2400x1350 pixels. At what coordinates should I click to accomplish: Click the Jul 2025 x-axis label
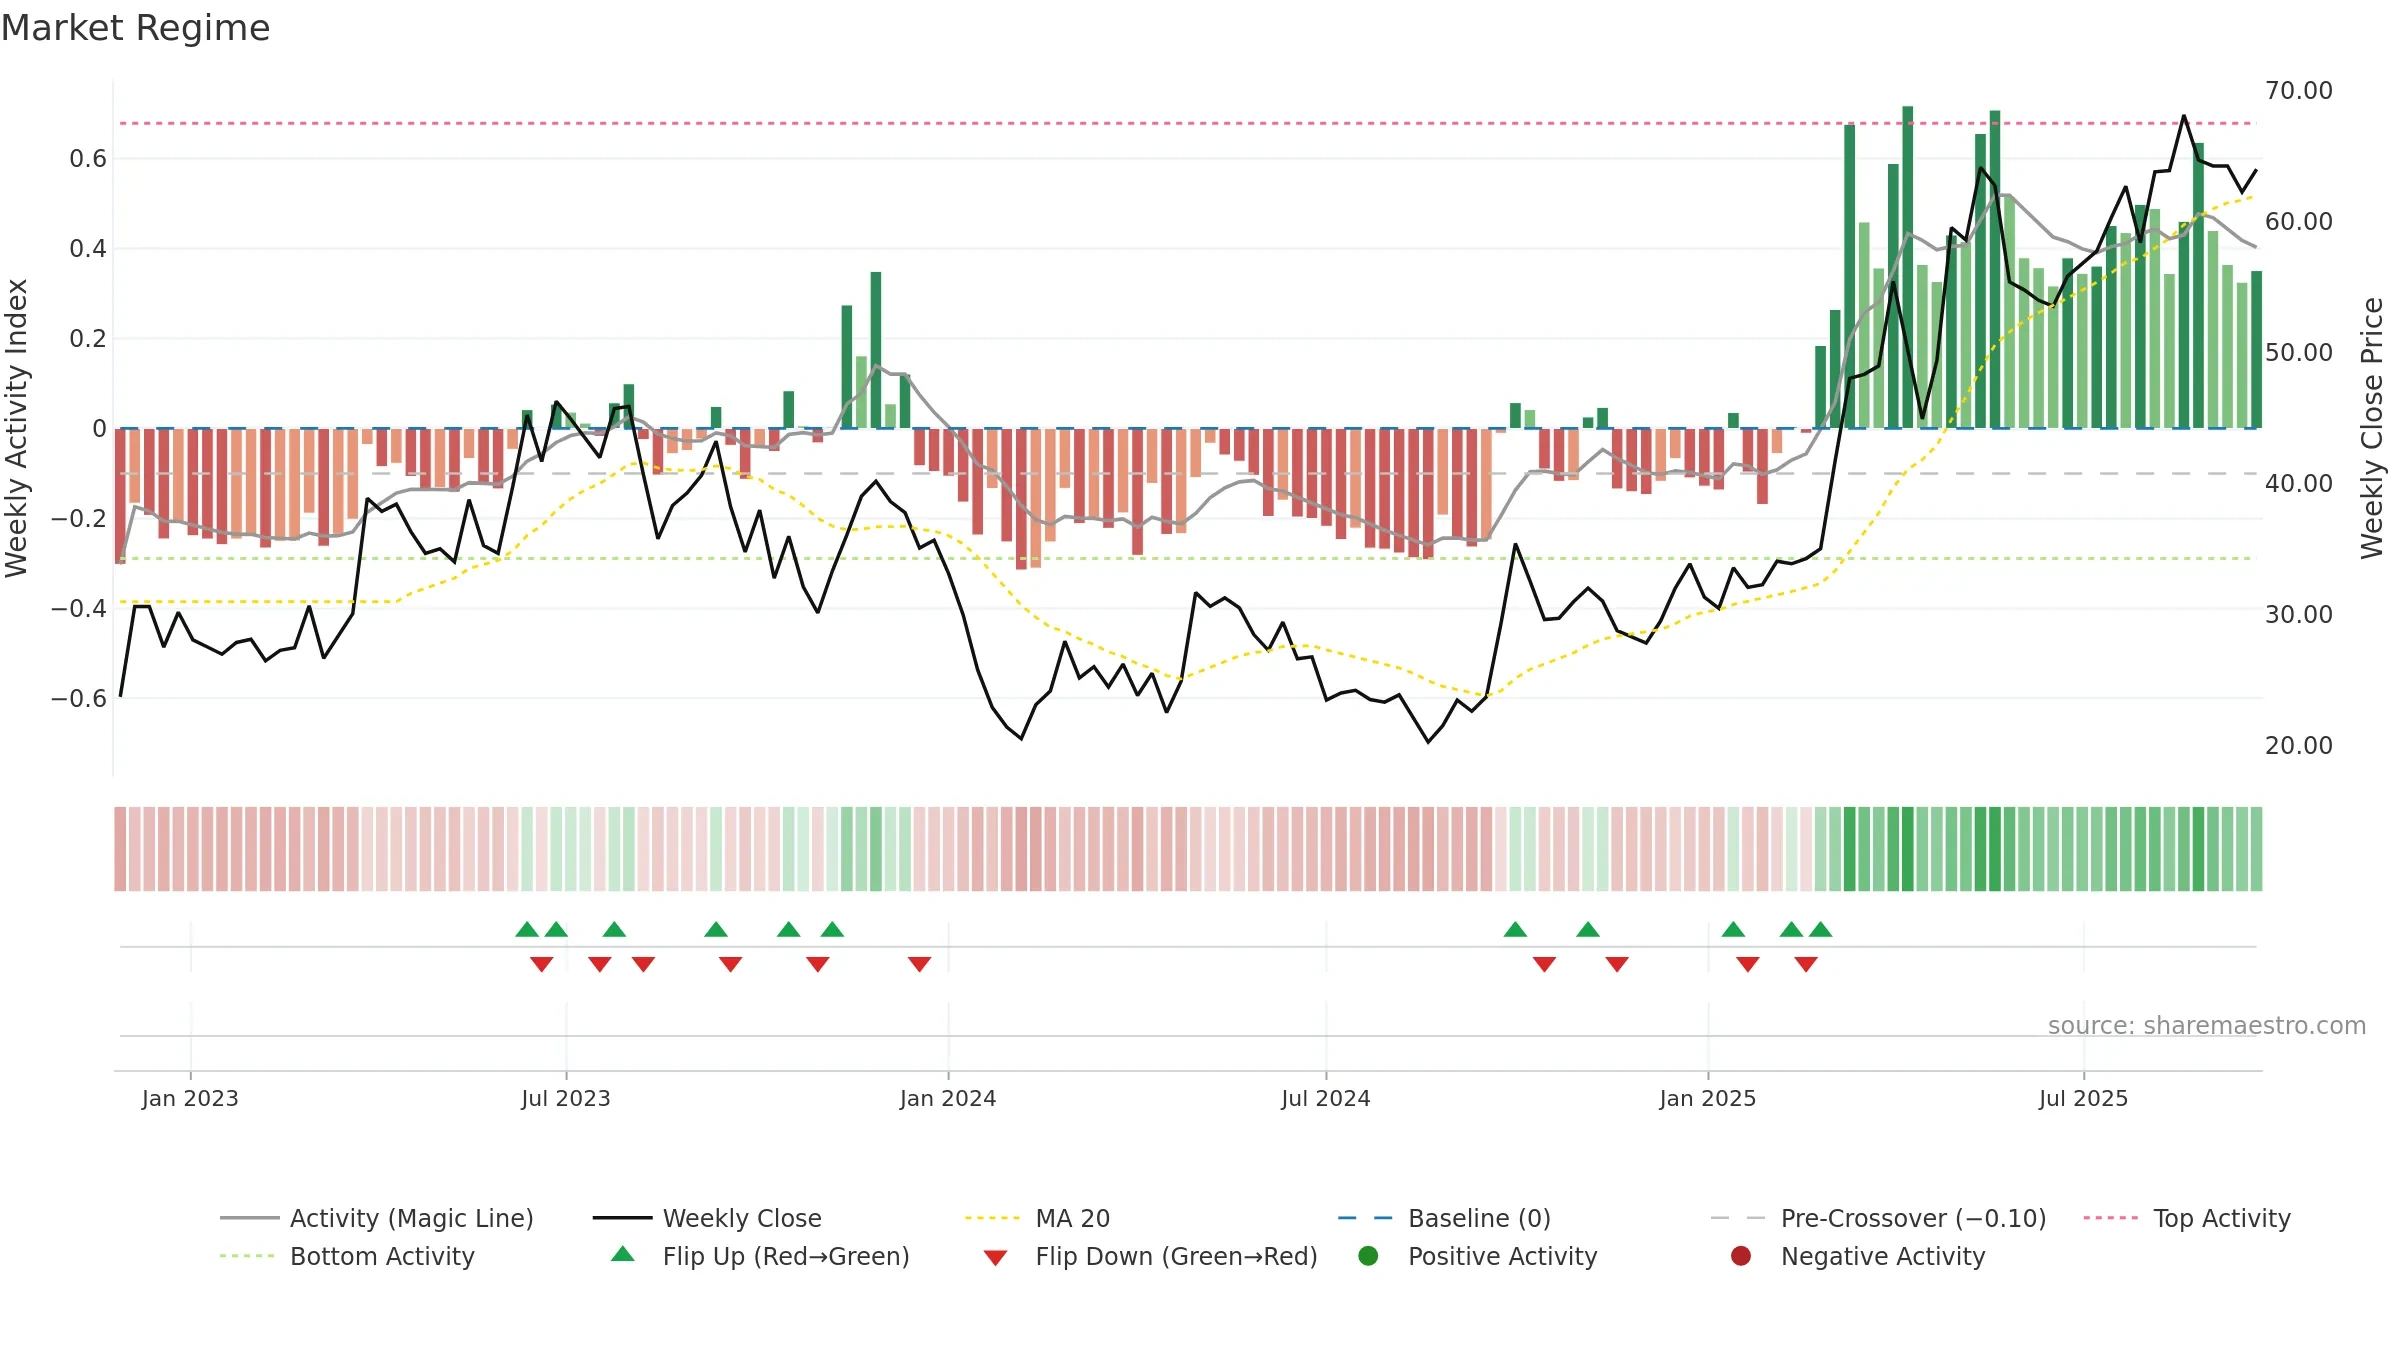[x=2084, y=1098]
